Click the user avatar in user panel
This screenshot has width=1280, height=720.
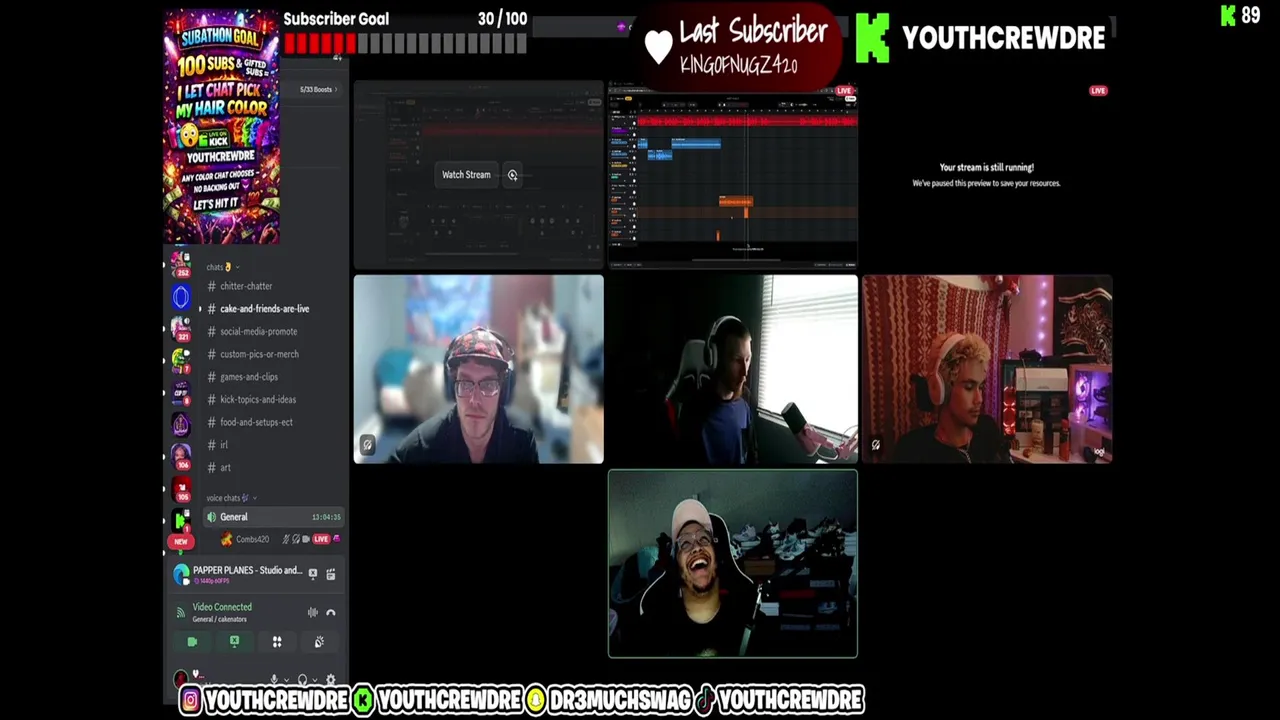coord(181,679)
